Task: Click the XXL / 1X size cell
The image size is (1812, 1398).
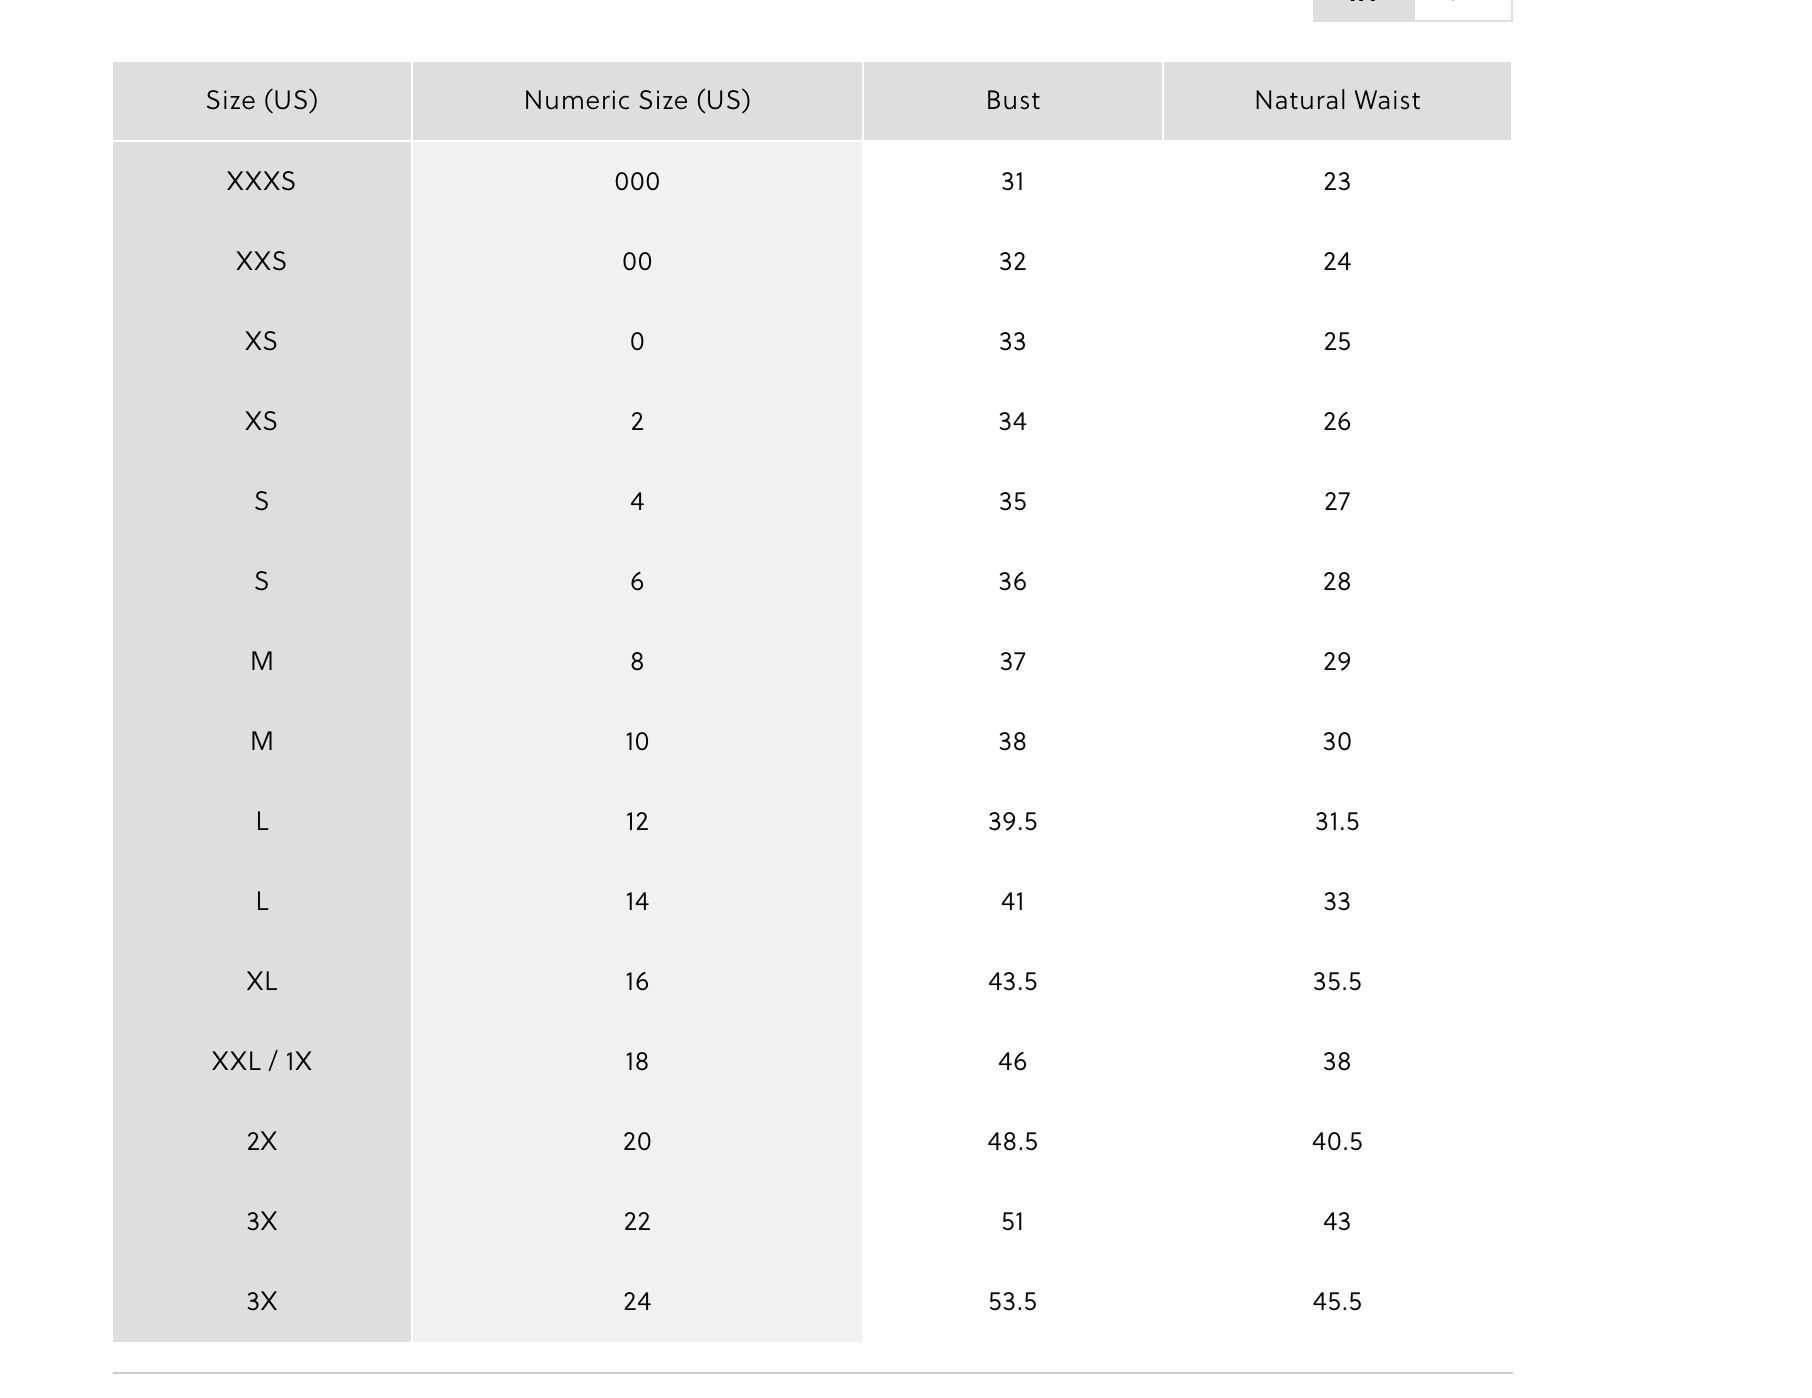Action: (262, 1062)
